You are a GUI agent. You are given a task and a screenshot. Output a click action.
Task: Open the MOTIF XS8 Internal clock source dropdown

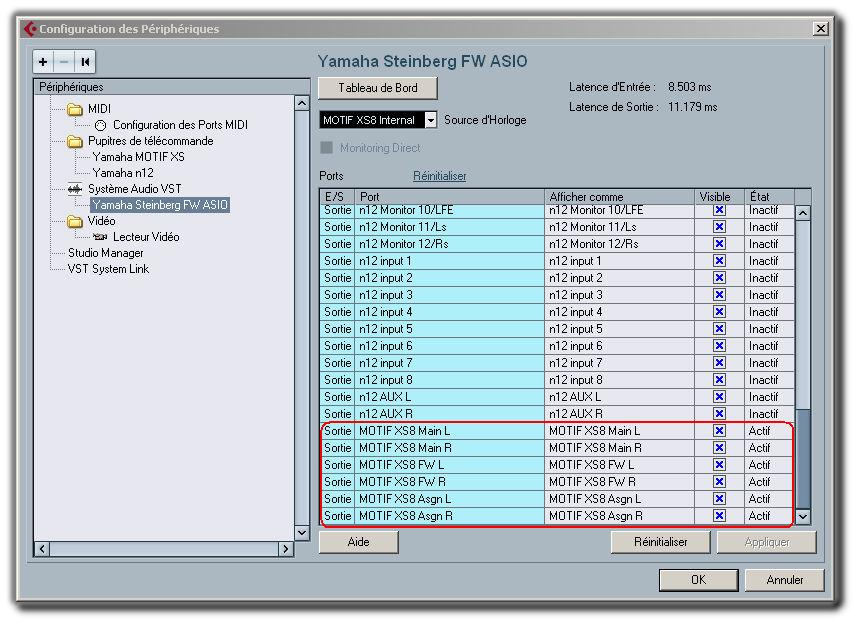tap(430, 120)
